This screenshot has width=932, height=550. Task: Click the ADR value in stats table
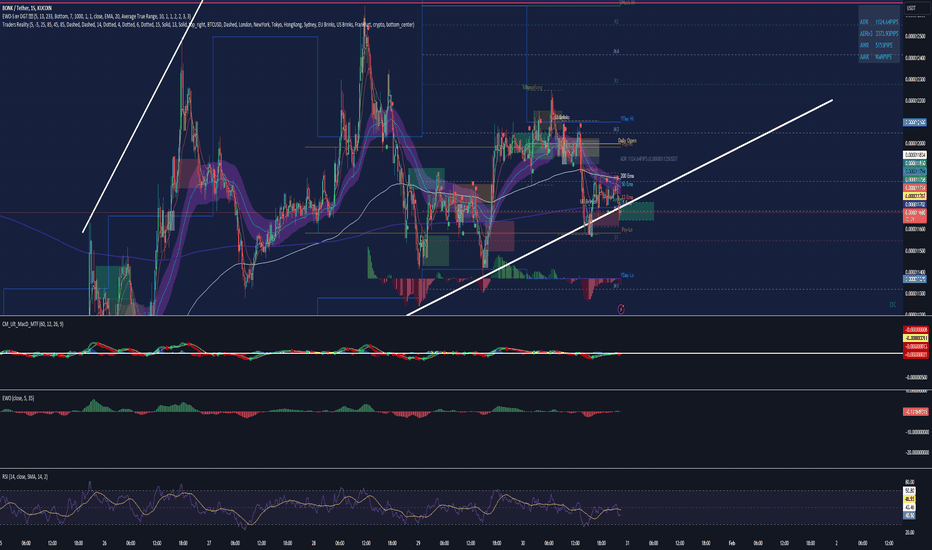point(887,22)
